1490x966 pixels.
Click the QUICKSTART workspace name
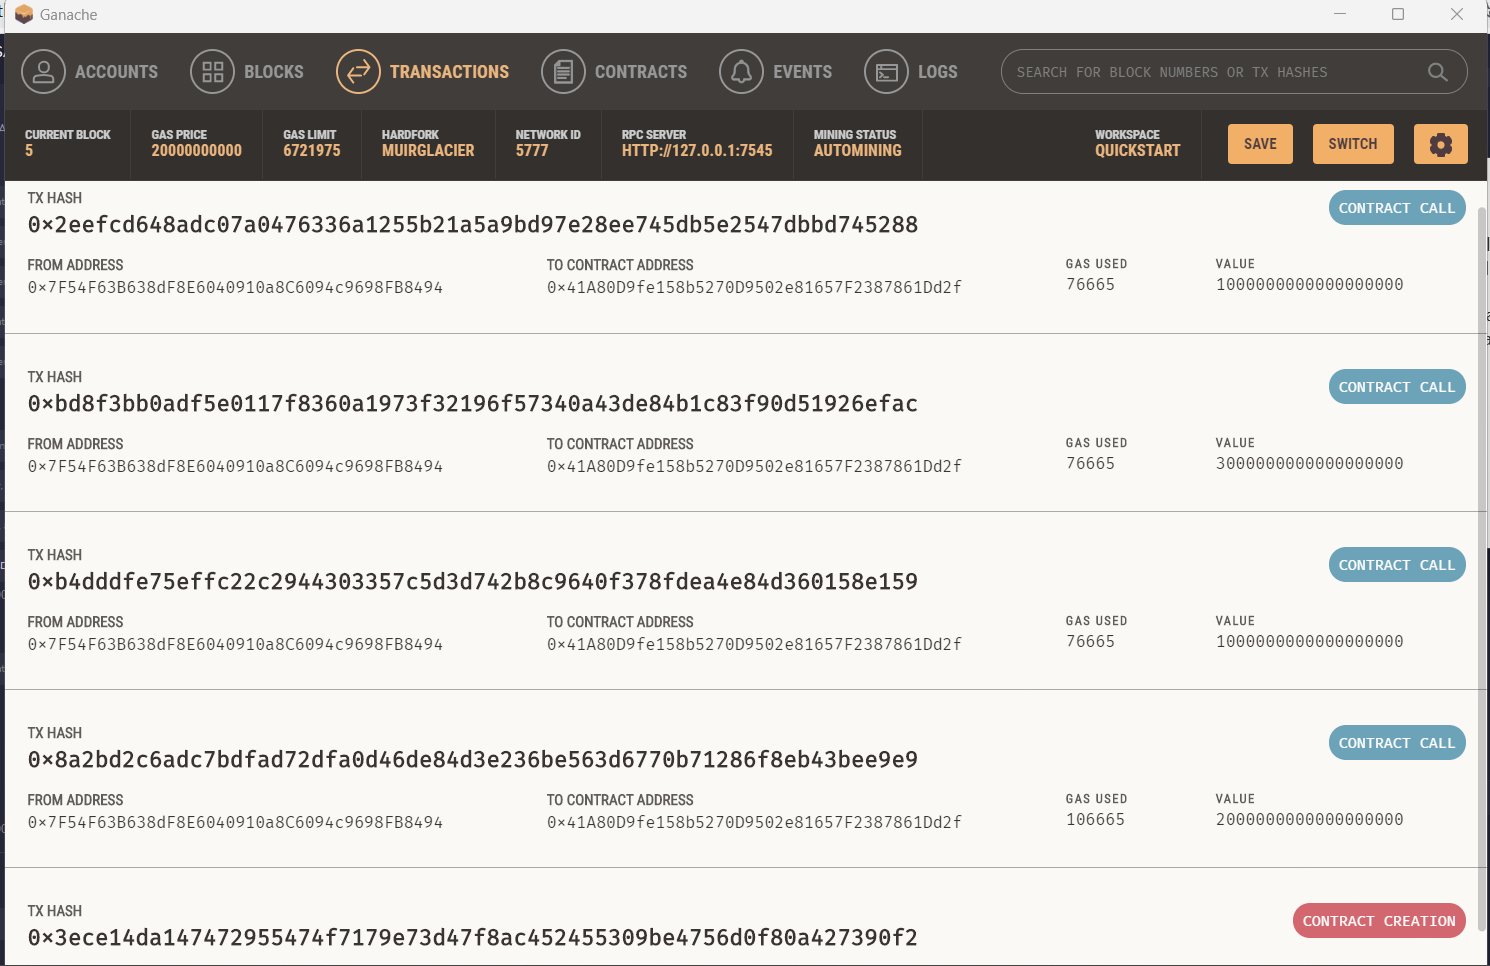click(x=1138, y=151)
